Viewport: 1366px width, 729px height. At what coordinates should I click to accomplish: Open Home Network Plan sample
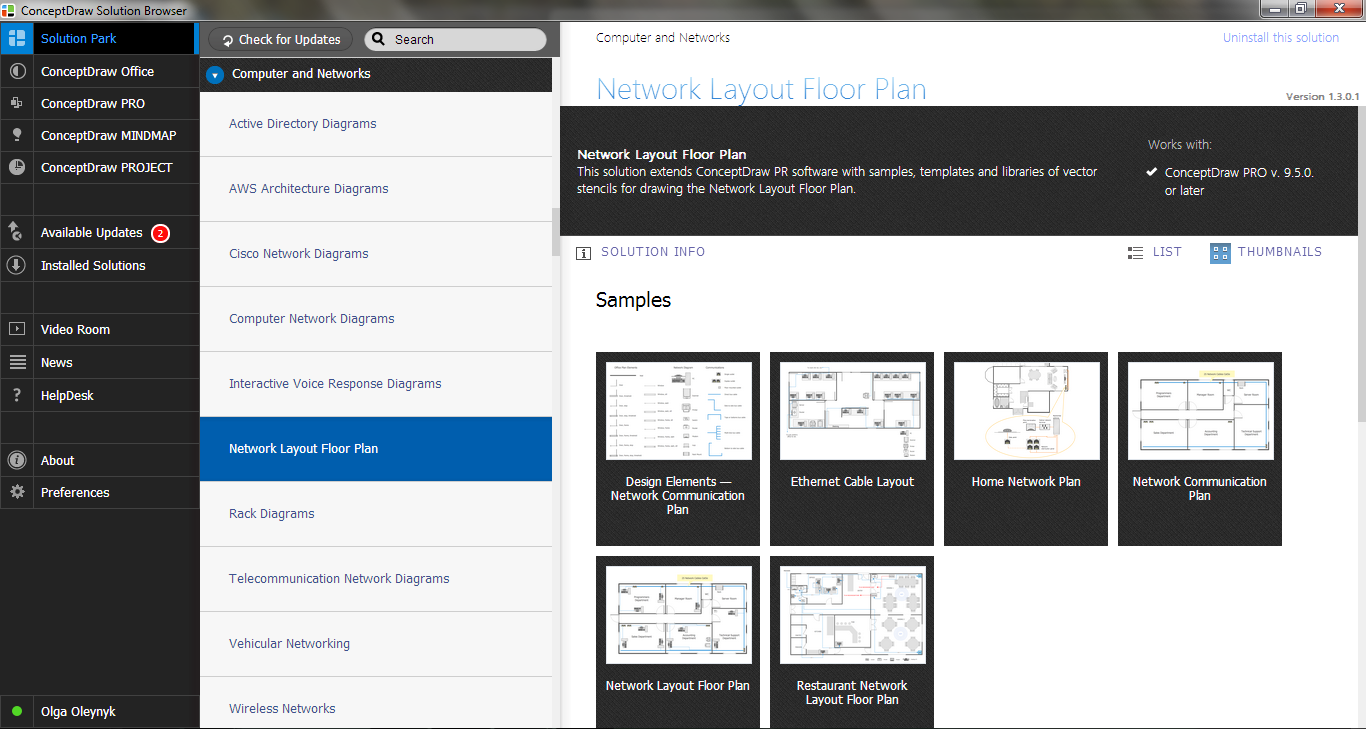1026,449
